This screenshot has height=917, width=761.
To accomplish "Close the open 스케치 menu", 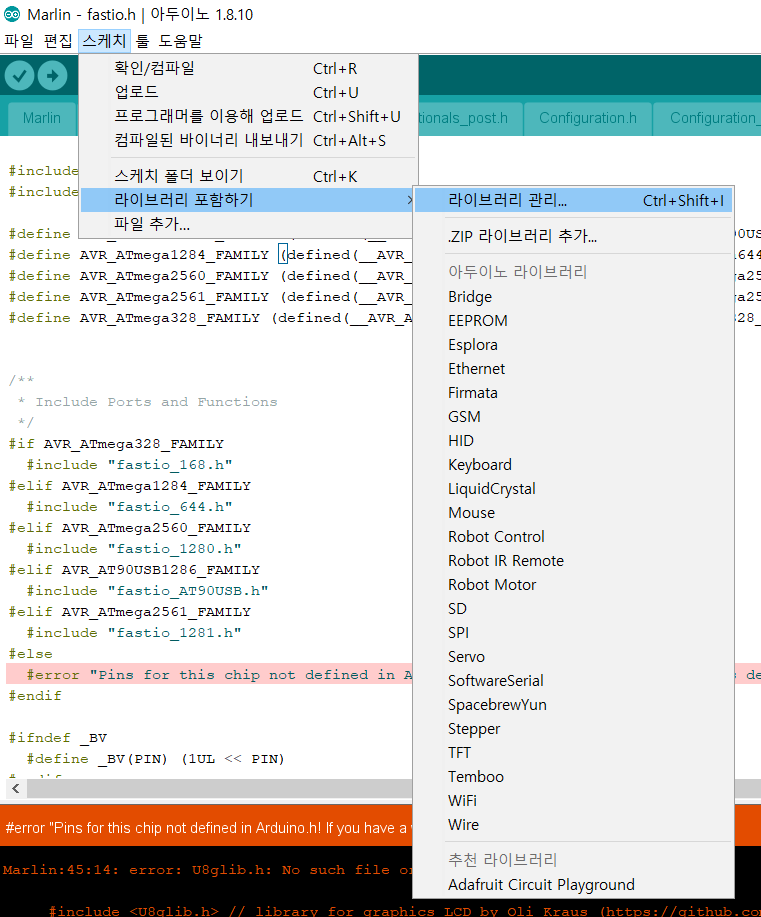I will tap(104, 41).
